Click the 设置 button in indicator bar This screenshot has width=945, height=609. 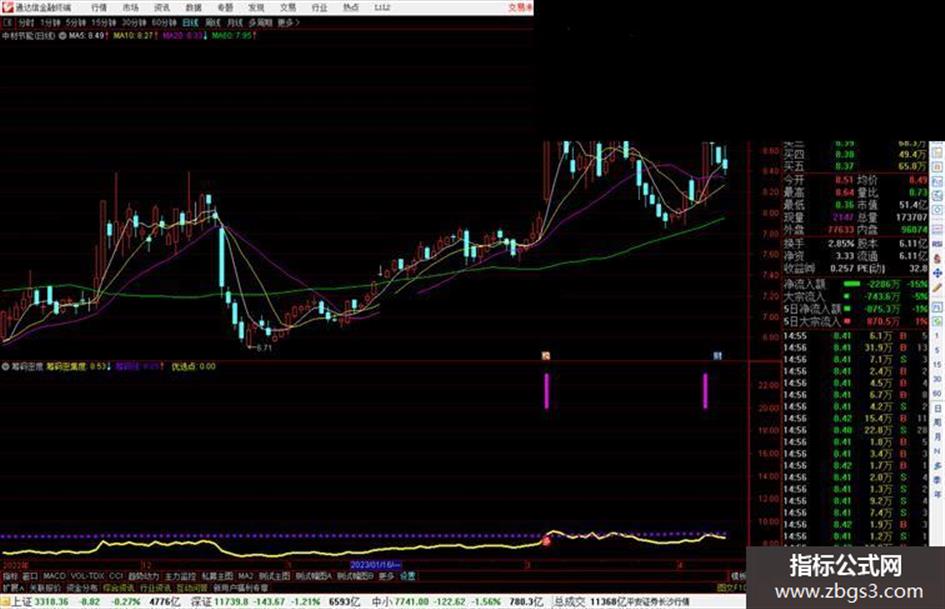[x=408, y=576]
